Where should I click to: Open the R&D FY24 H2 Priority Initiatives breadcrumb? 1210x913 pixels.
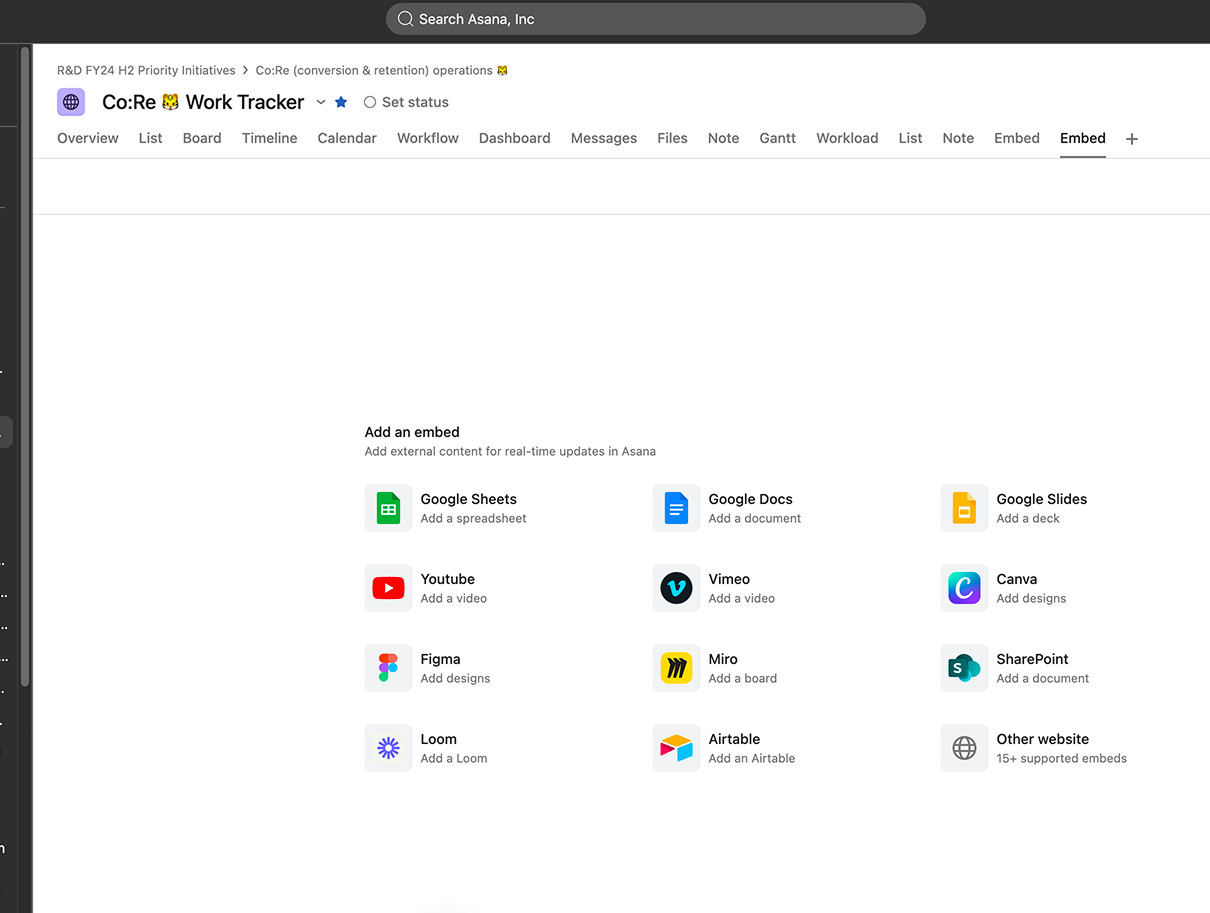pos(145,70)
